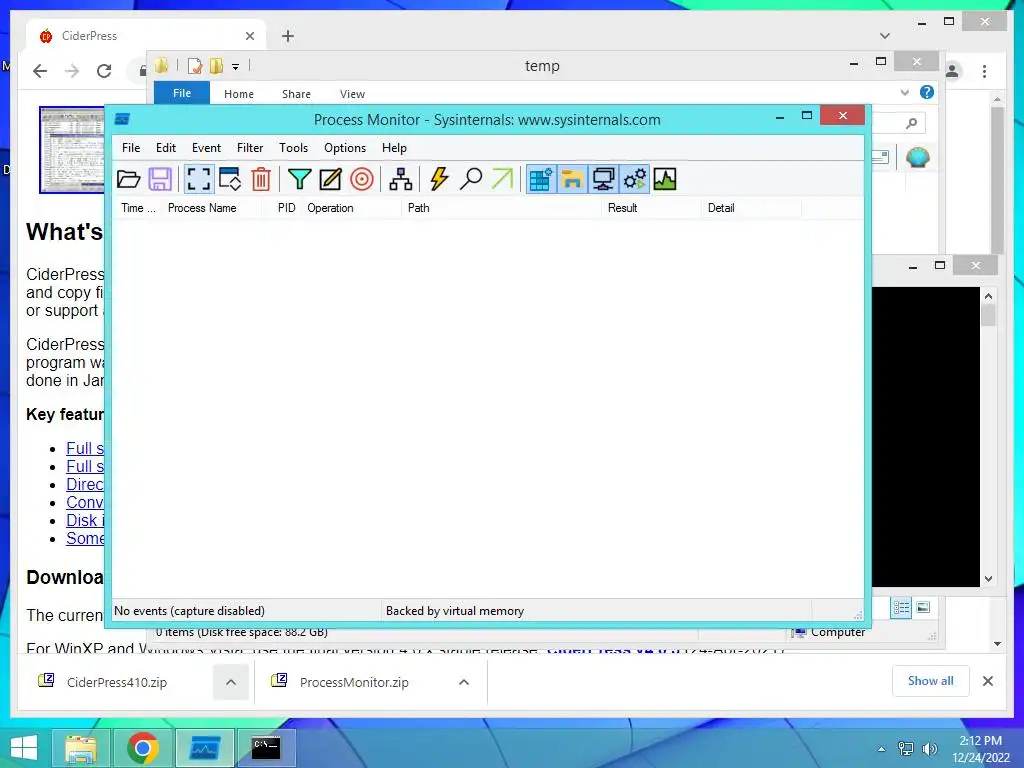
Task: Clear the event display with trash icon
Action: click(261, 179)
